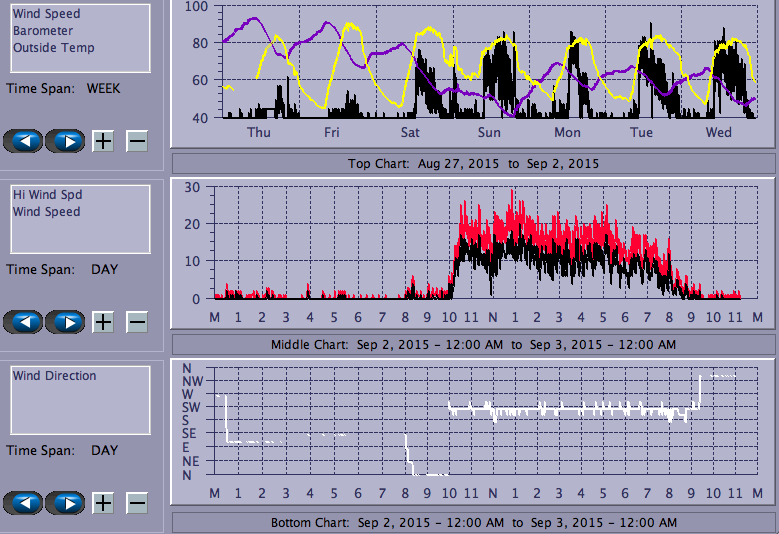Hit the plus button for the bottom chart
779x534 pixels.
click(x=103, y=502)
